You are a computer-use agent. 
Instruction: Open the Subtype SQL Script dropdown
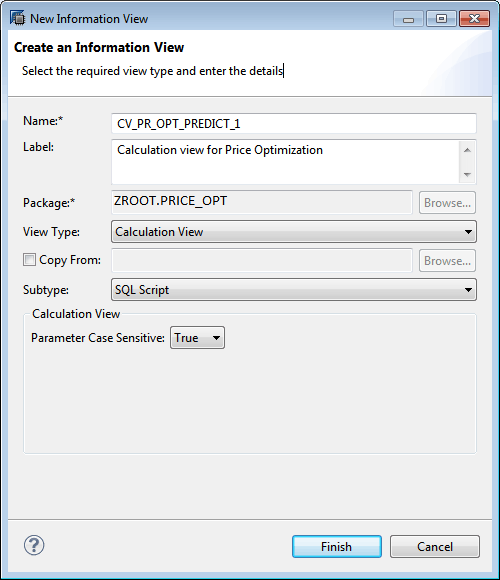pos(294,290)
